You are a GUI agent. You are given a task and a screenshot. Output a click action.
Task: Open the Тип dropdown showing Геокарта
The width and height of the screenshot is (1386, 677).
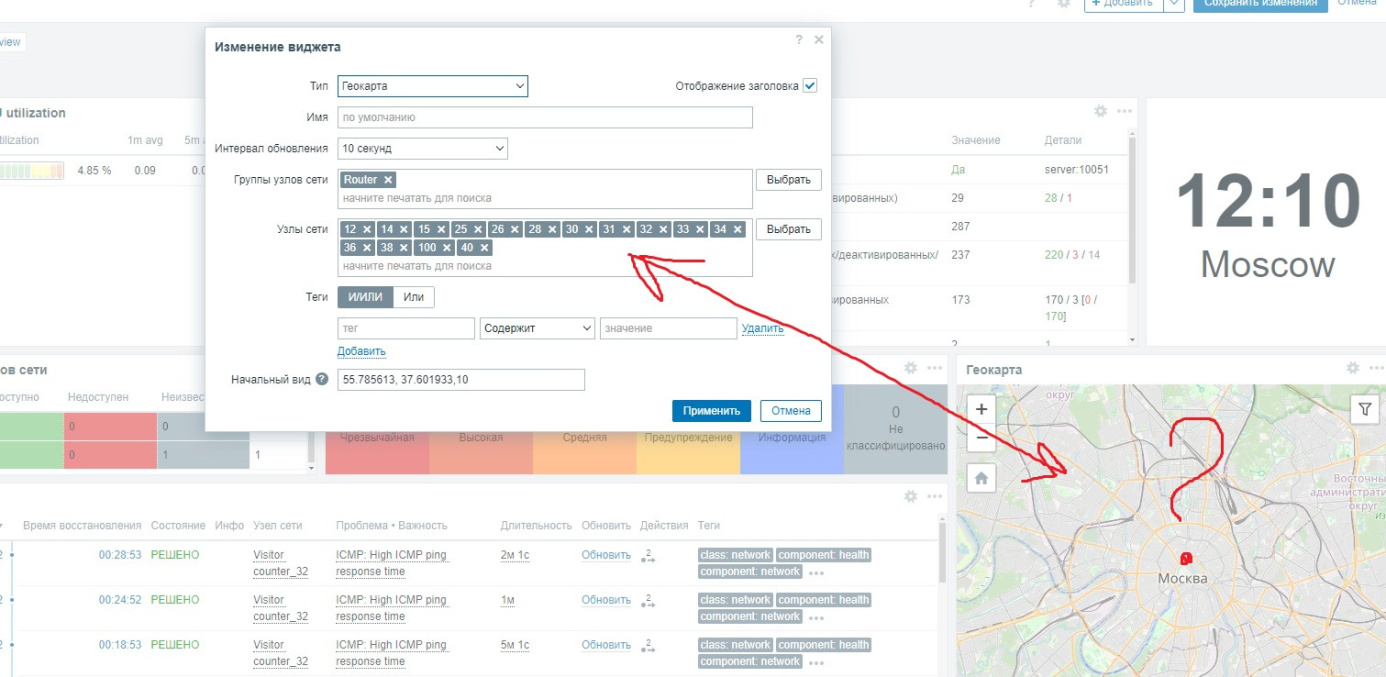(x=433, y=87)
